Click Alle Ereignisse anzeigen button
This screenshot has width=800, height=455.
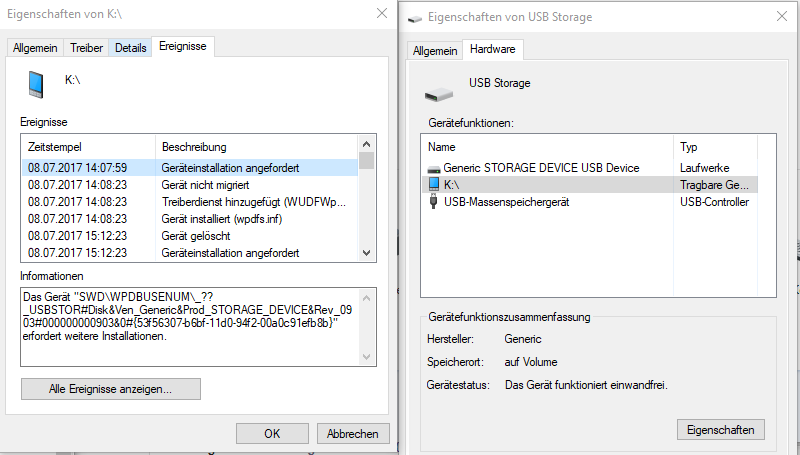point(111,388)
